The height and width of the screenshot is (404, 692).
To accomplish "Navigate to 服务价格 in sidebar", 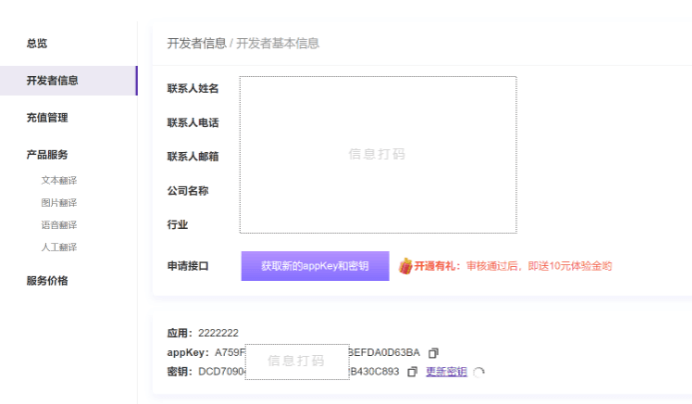I will coord(47,281).
